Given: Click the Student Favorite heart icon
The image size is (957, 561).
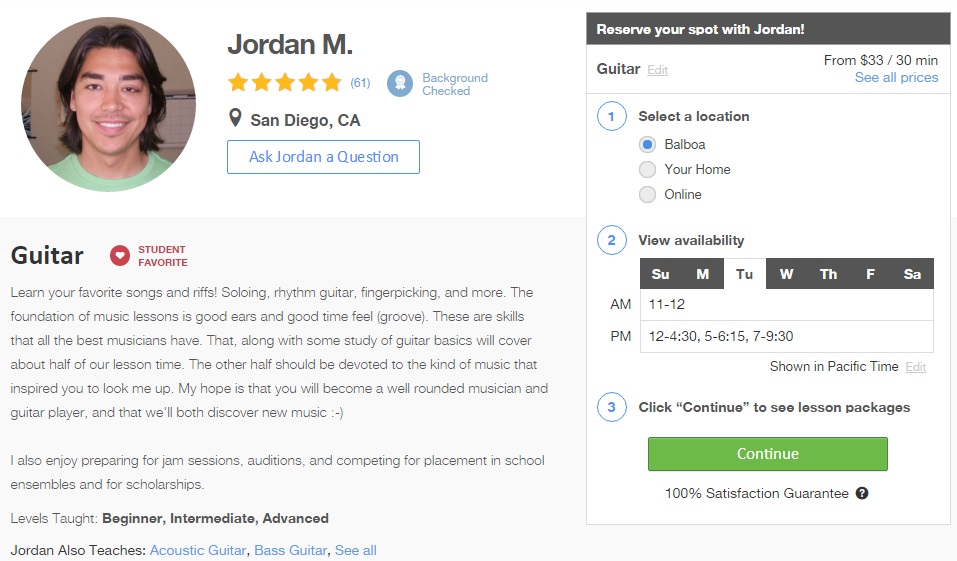Looking at the screenshot, I should tap(120, 255).
